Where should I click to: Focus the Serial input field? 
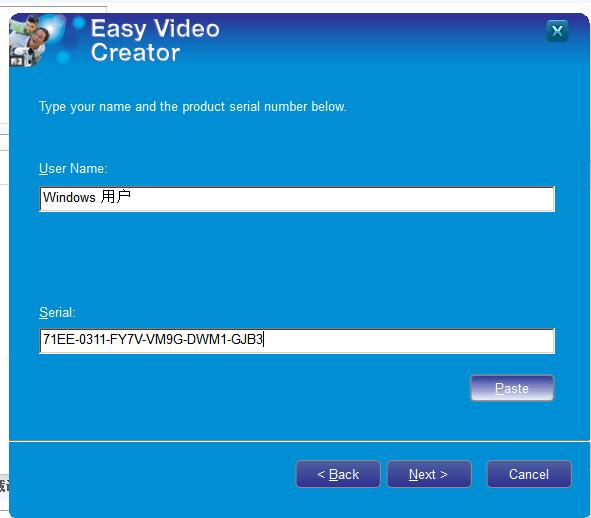[x=297, y=341]
